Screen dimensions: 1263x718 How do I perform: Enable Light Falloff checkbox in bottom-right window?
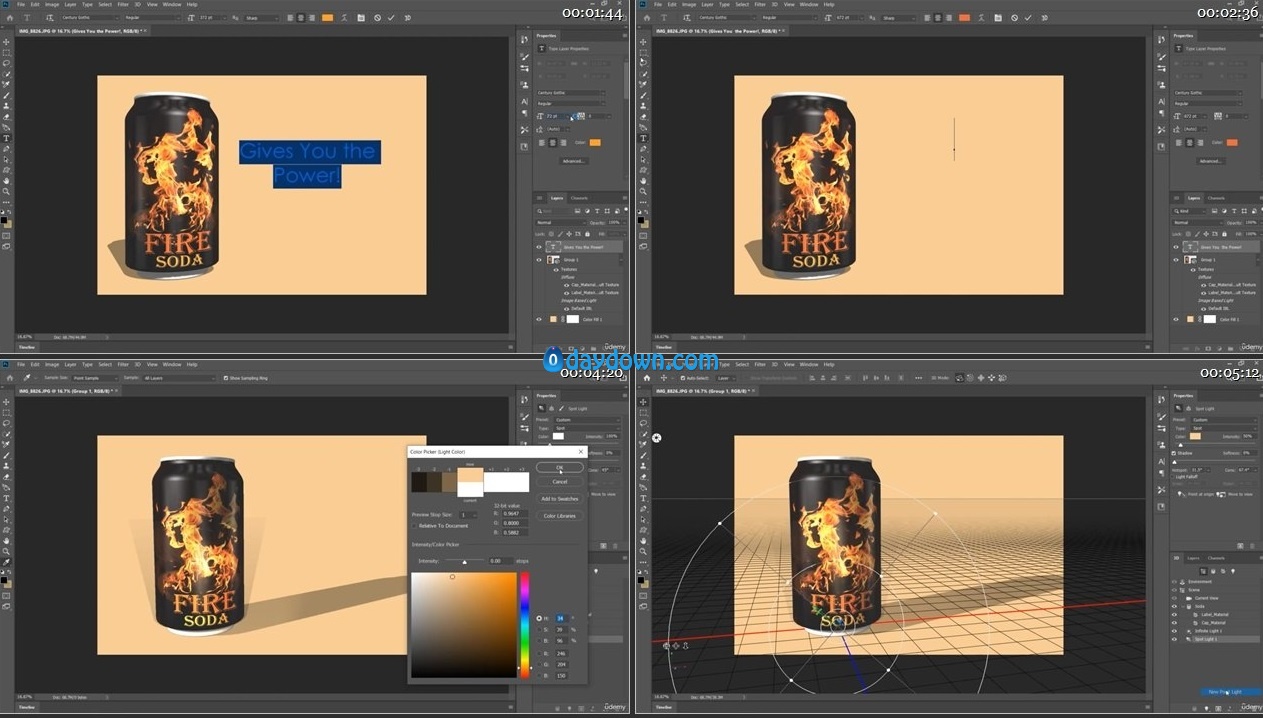click(1172, 476)
